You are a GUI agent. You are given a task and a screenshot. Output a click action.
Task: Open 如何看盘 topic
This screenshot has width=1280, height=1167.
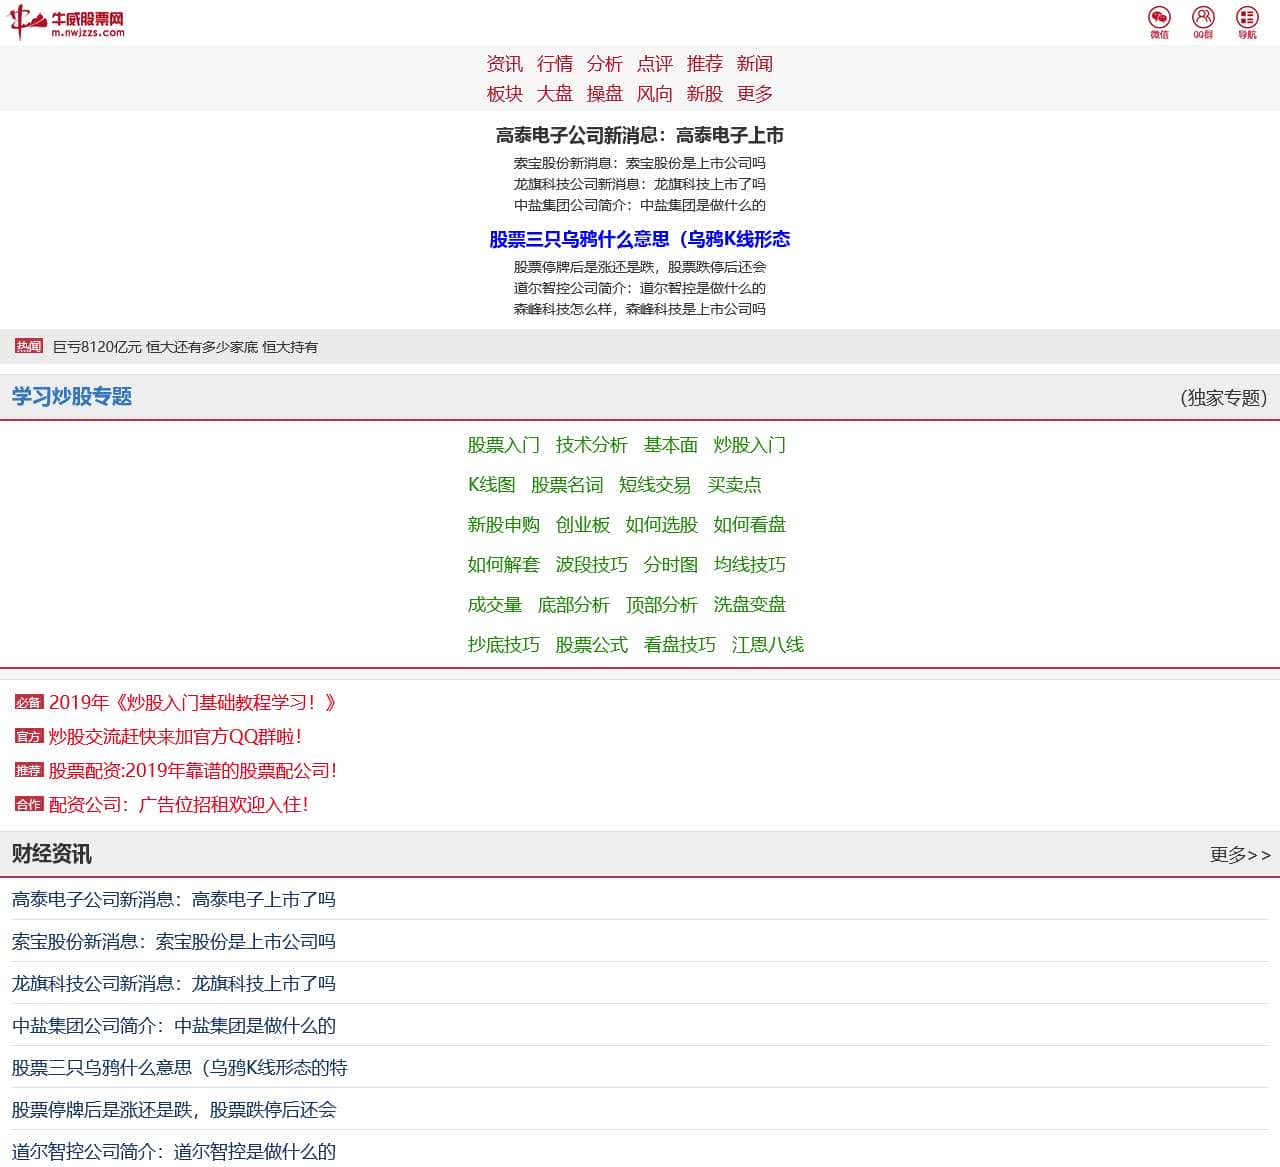point(750,525)
